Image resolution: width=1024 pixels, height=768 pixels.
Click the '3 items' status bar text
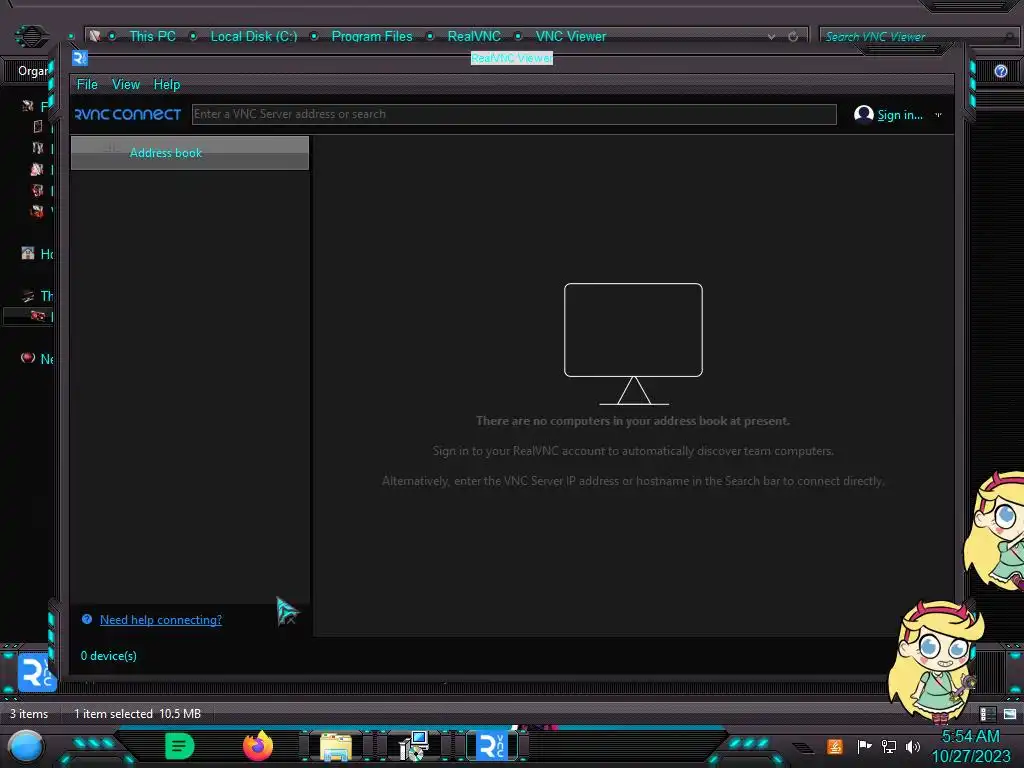(29, 714)
